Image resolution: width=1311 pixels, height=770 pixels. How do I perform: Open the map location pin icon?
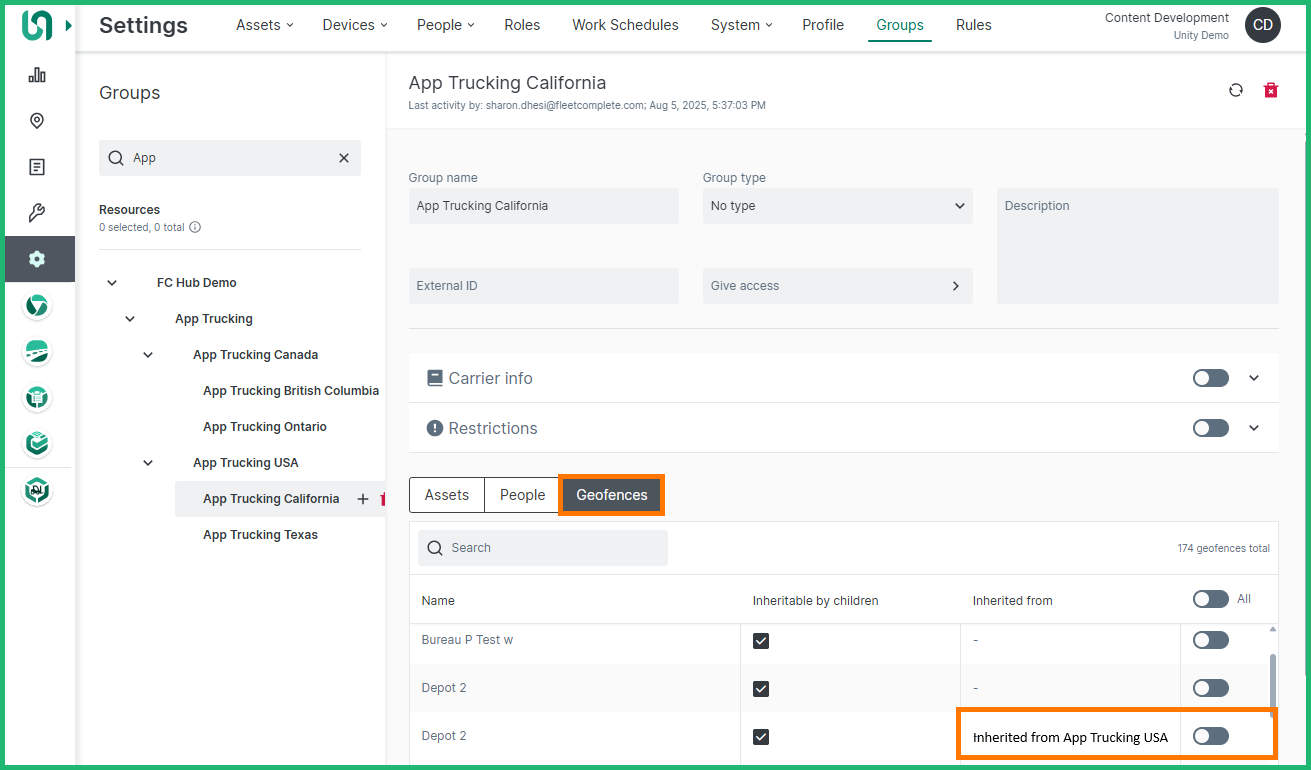[37, 121]
